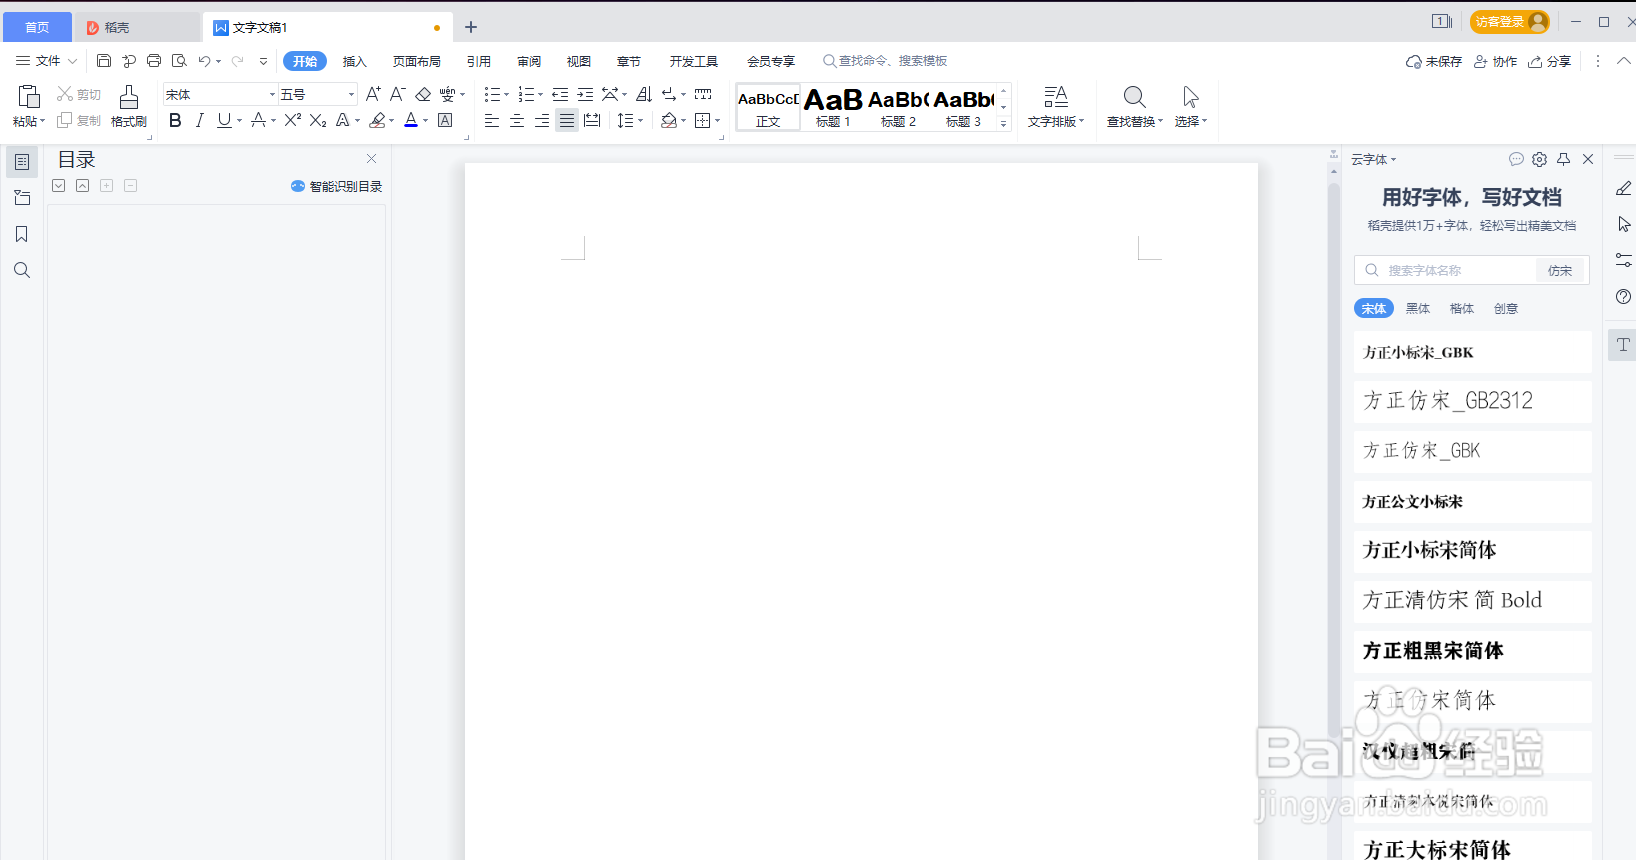Toggle character border A icon
The image size is (1636, 860).
coord(445,120)
